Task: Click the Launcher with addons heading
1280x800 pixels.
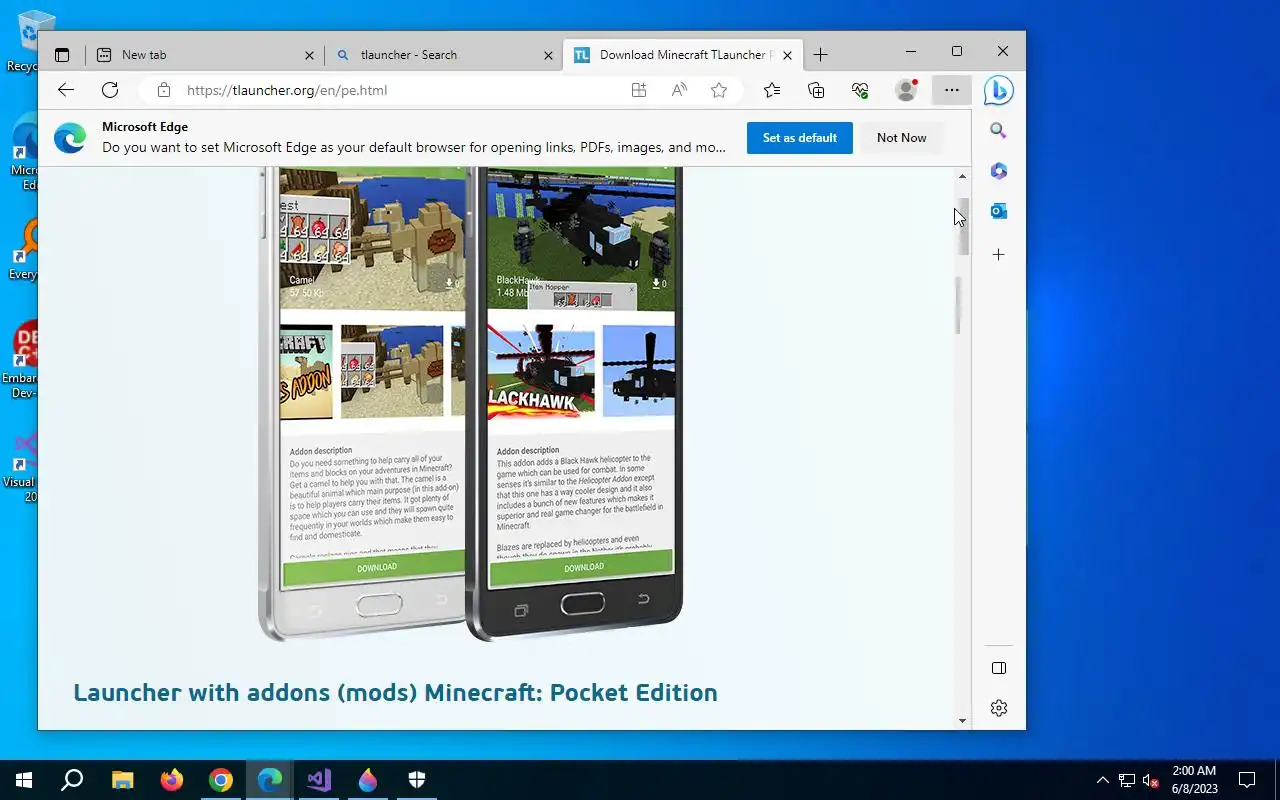Action: [x=395, y=692]
